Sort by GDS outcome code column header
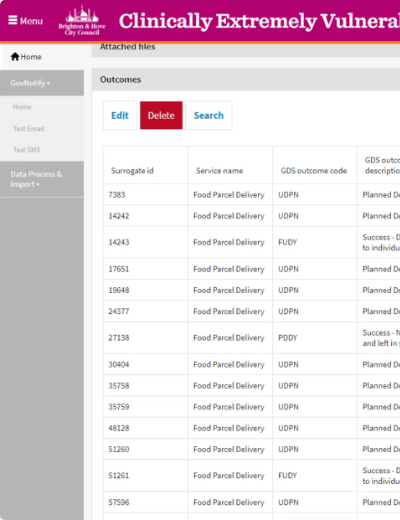The image size is (400, 520). click(x=314, y=171)
